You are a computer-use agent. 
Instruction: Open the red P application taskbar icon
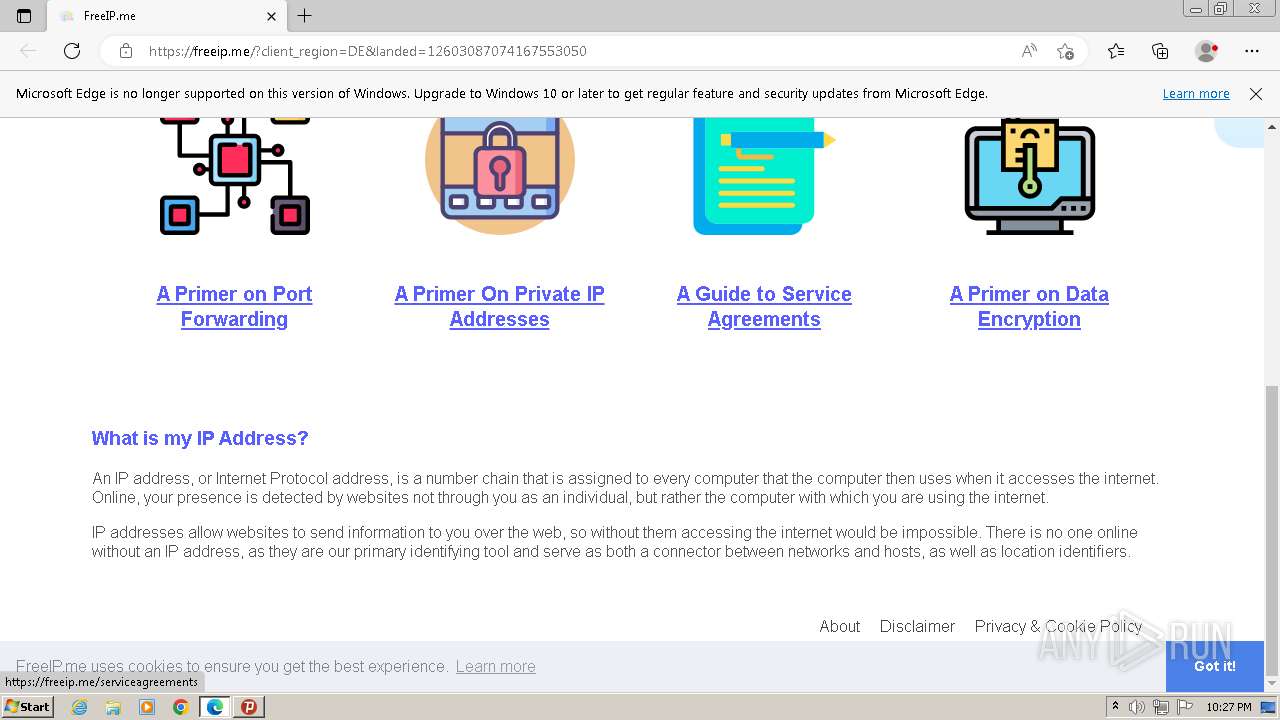tap(249, 706)
